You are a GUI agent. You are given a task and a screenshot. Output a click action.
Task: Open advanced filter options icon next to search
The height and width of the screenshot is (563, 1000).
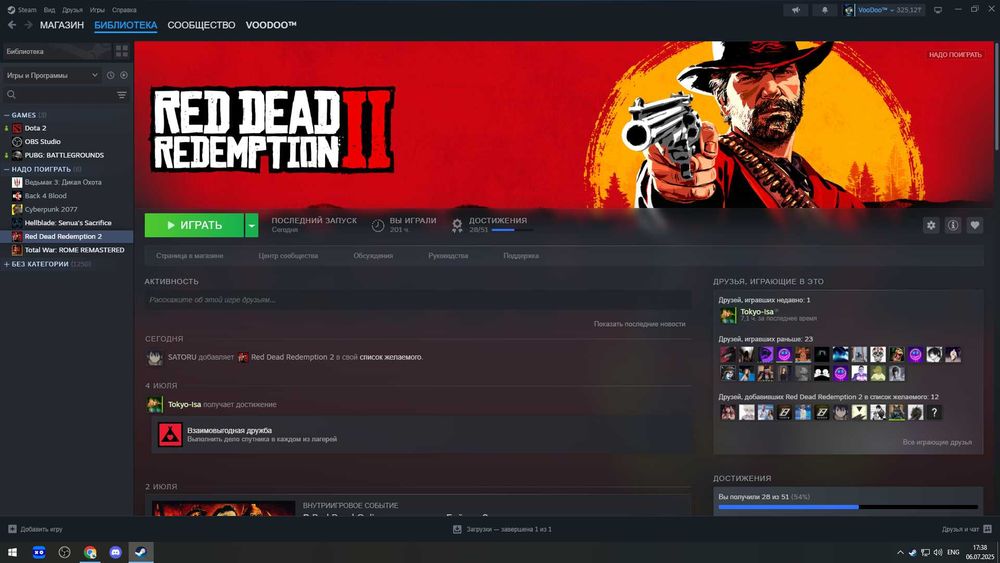tap(122, 95)
